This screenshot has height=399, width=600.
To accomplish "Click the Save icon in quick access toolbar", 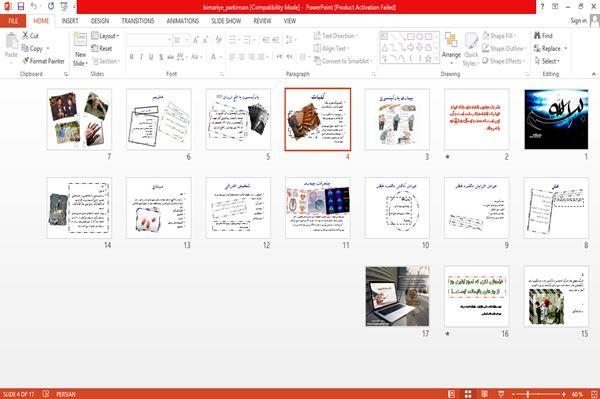I will (21, 6).
